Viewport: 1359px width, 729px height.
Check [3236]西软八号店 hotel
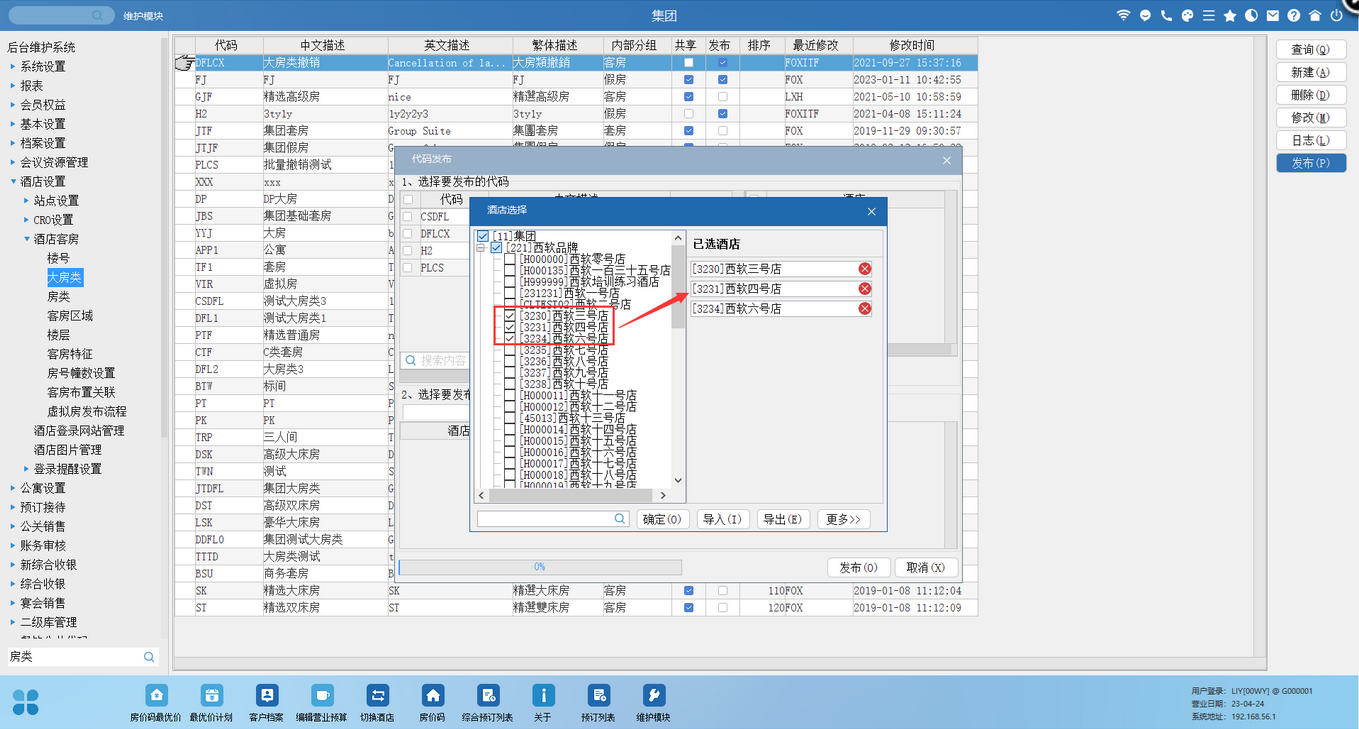(510, 362)
